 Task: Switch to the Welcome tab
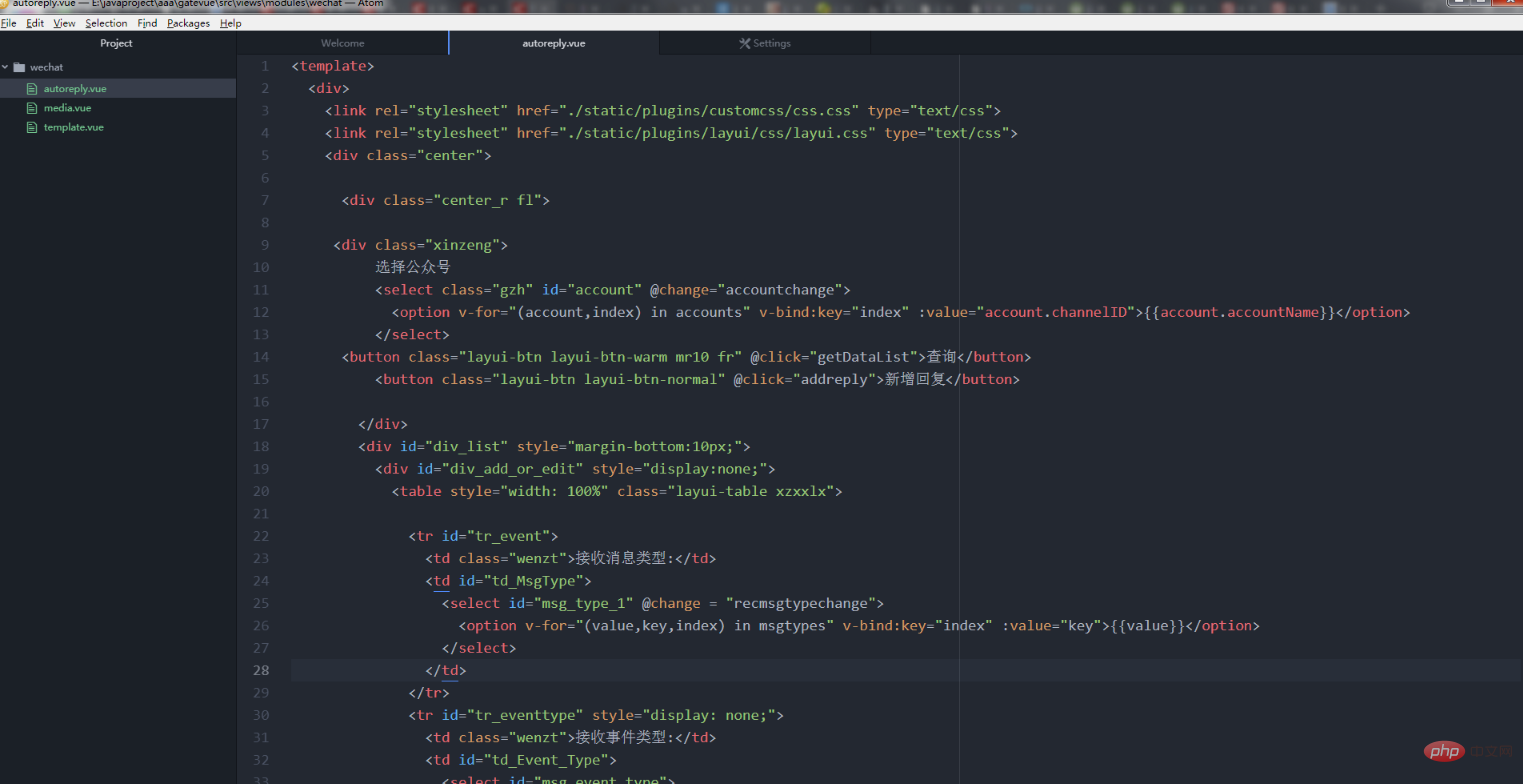(343, 43)
